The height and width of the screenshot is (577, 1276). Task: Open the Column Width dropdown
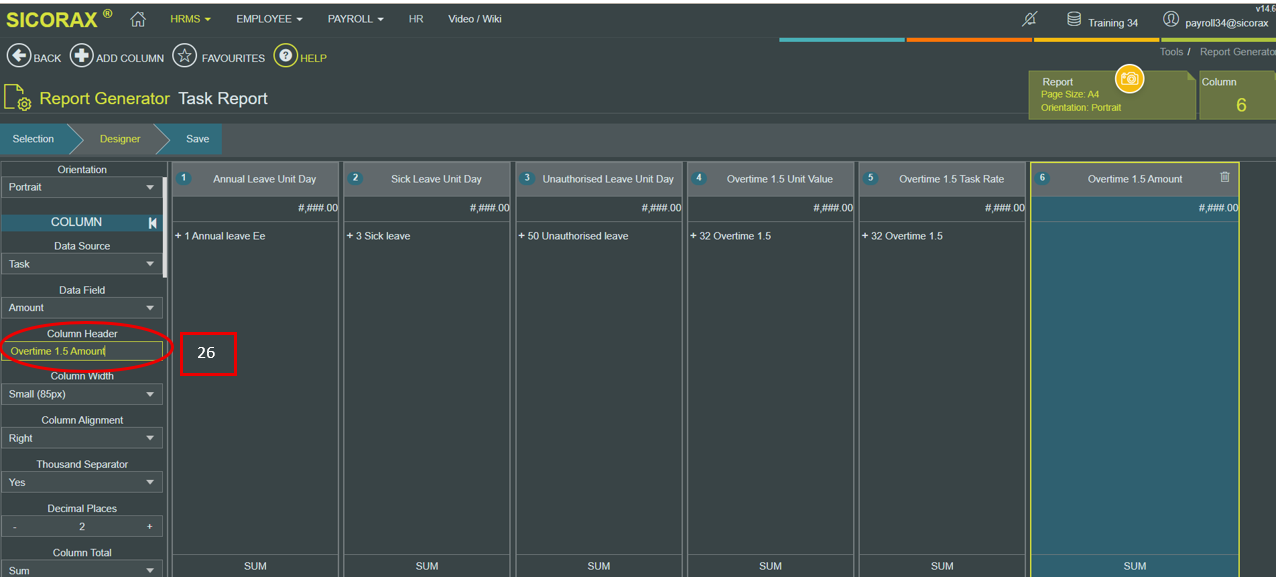click(x=82, y=394)
